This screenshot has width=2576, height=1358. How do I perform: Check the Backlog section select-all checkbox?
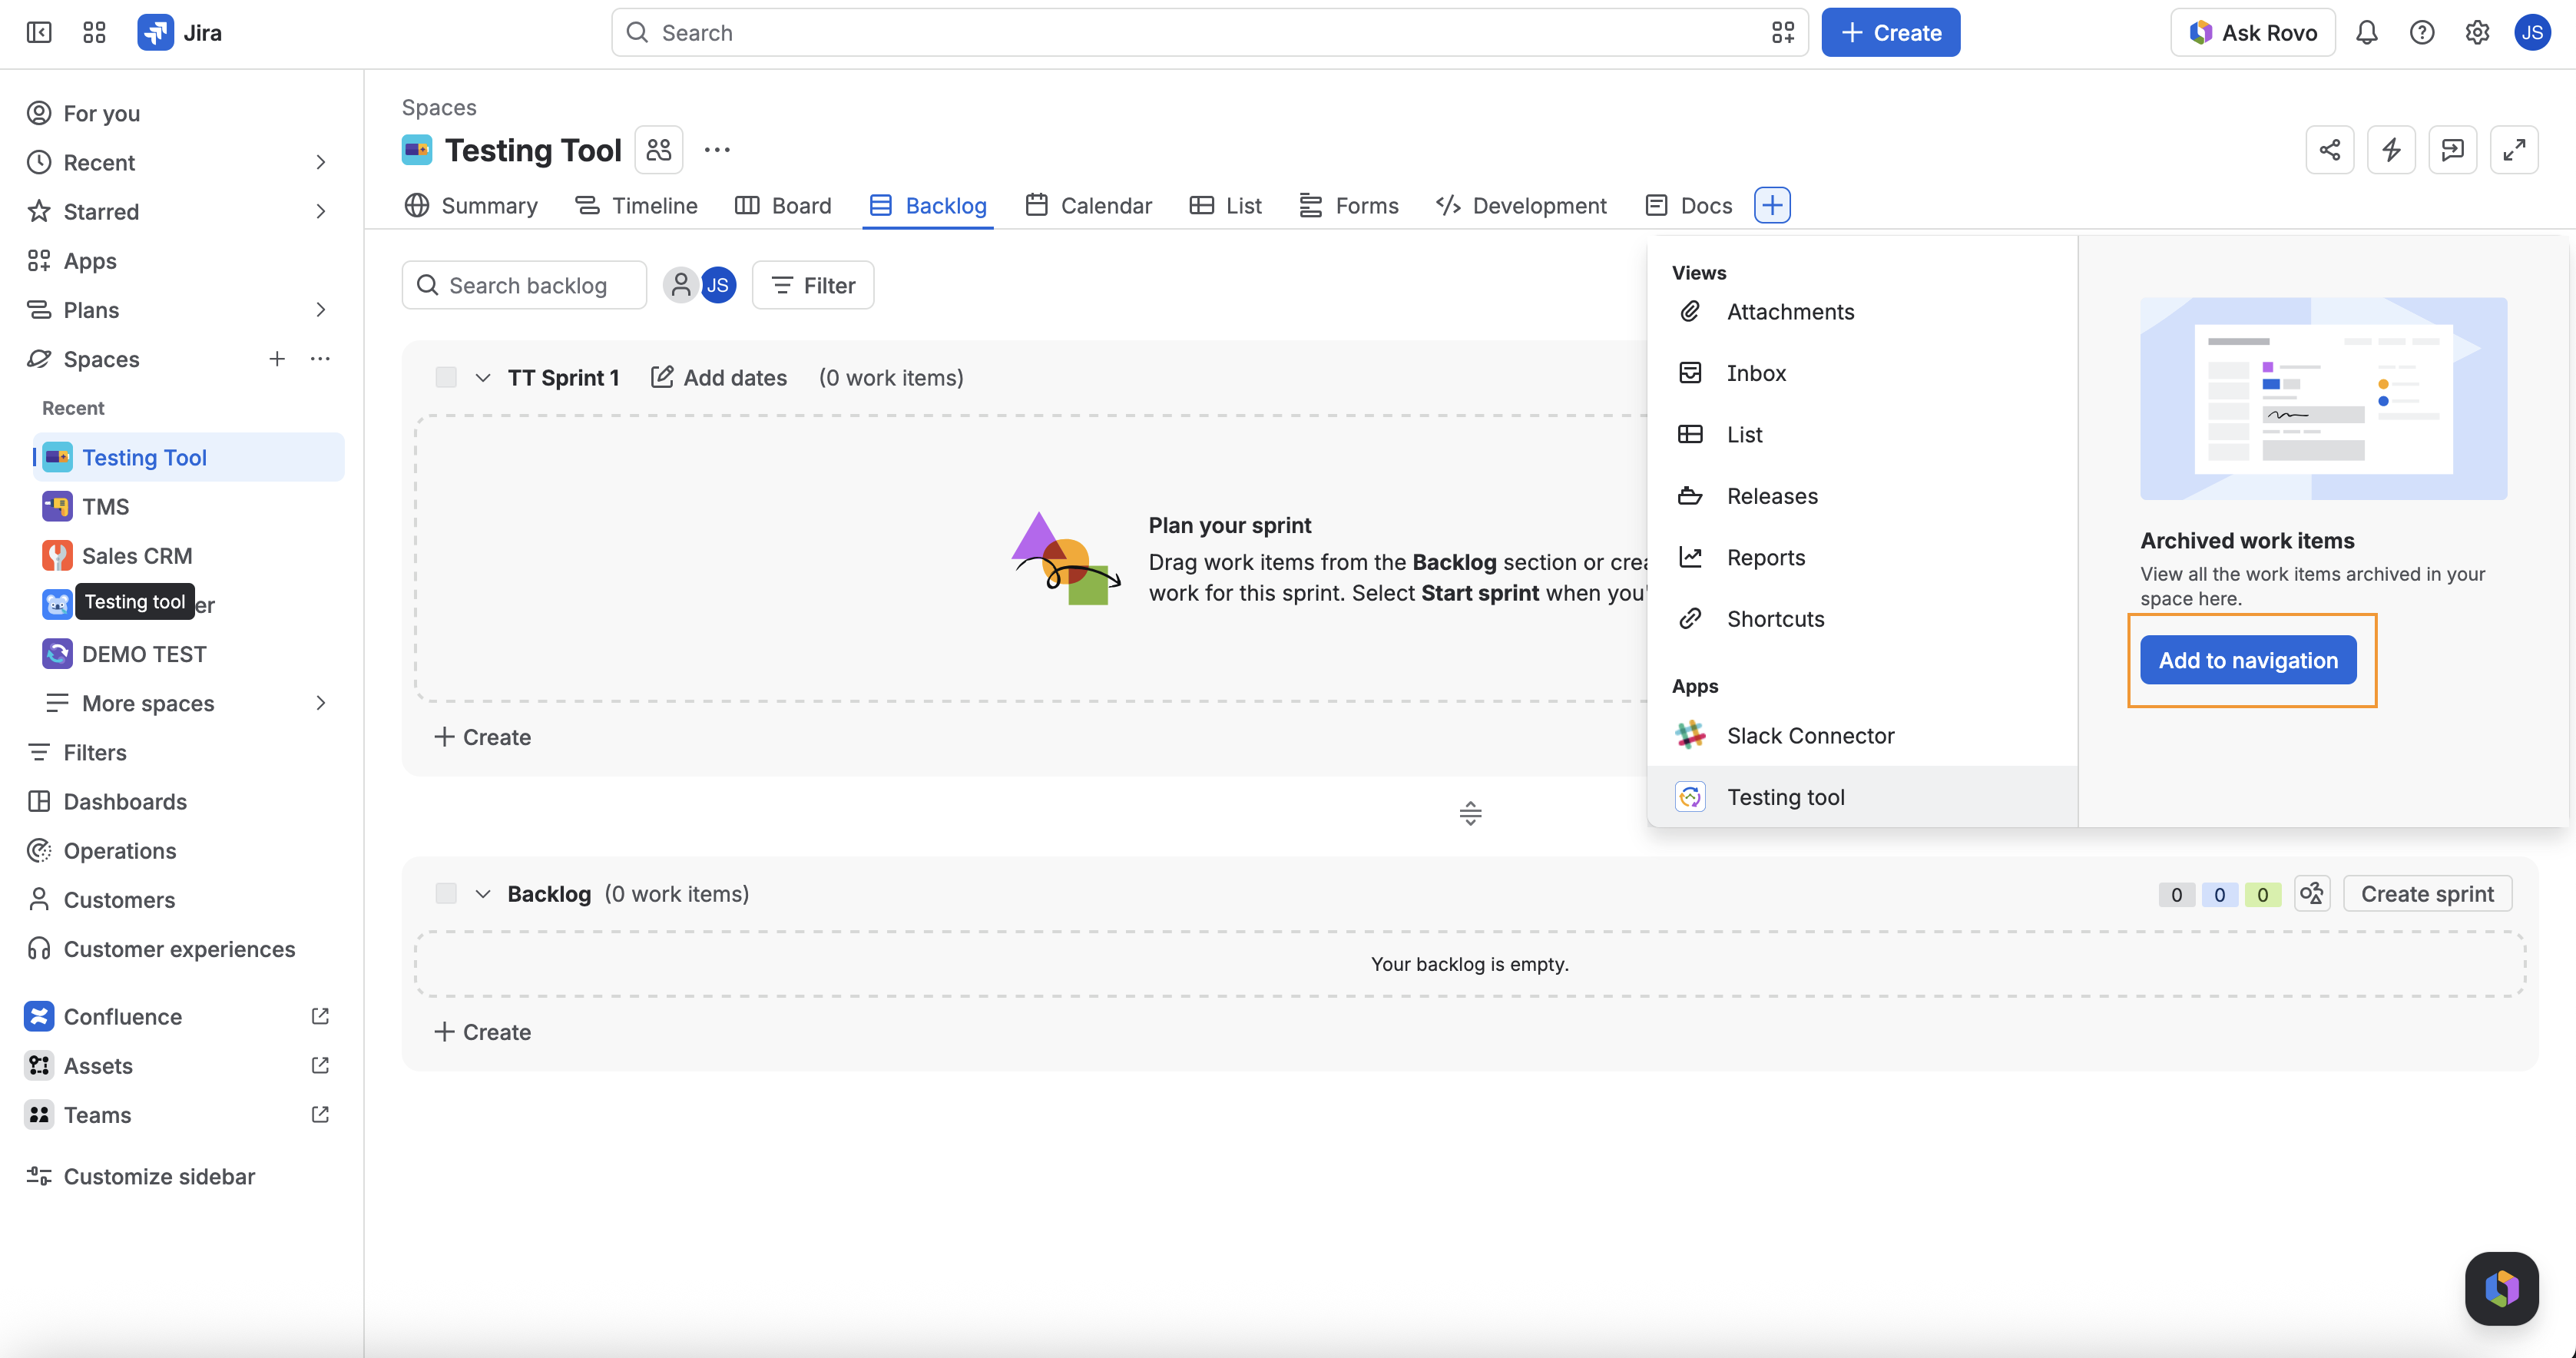pyautogui.click(x=446, y=893)
